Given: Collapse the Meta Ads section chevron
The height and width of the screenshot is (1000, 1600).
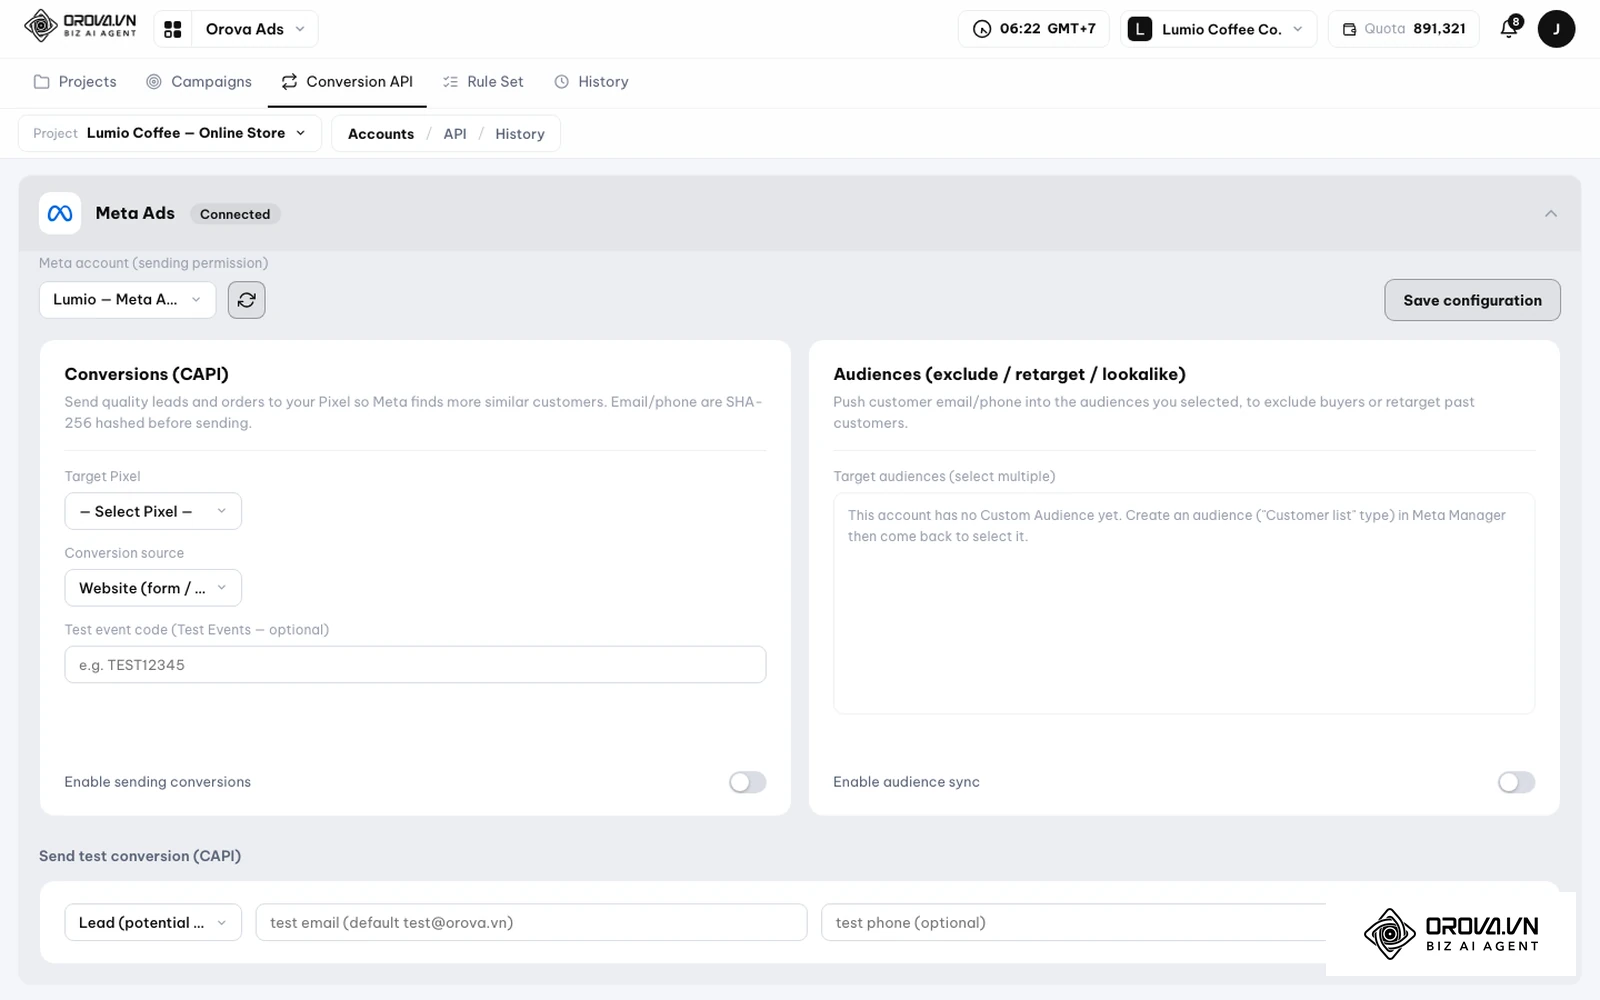Looking at the screenshot, I should coord(1551,213).
